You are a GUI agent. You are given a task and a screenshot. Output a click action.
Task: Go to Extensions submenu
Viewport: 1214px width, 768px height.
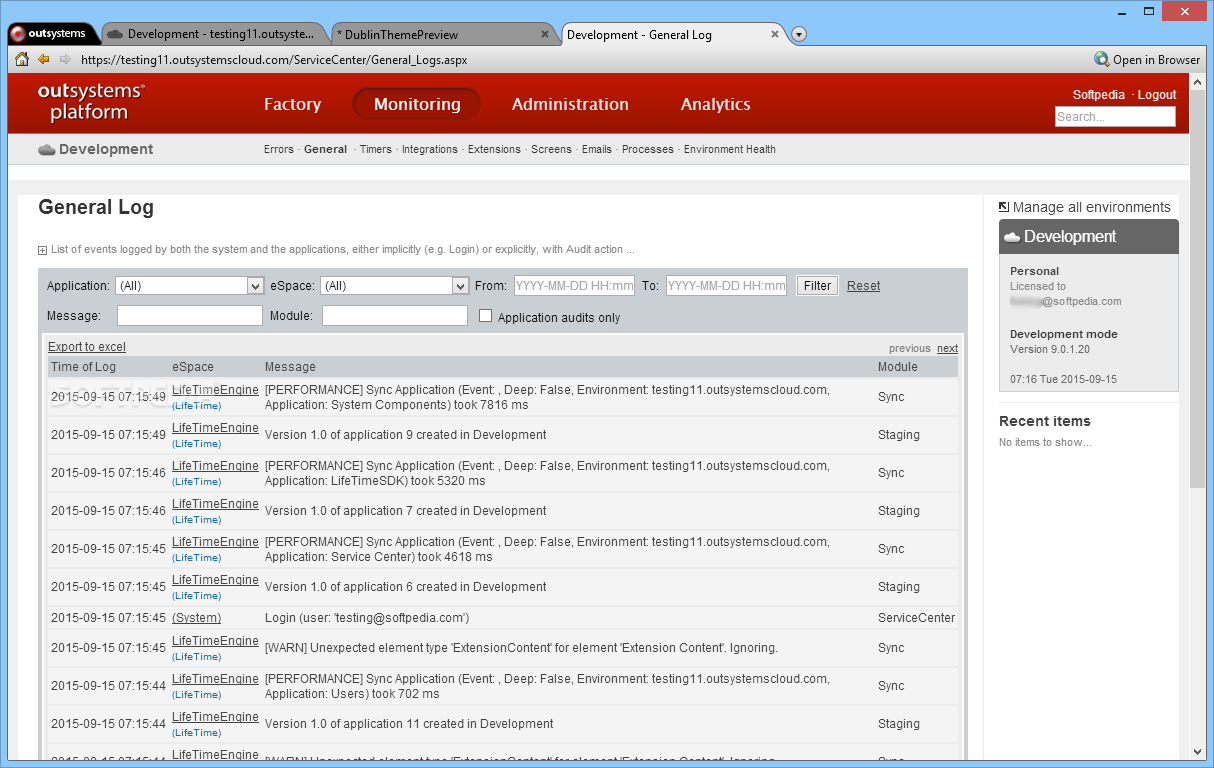[x=494, y=149]
